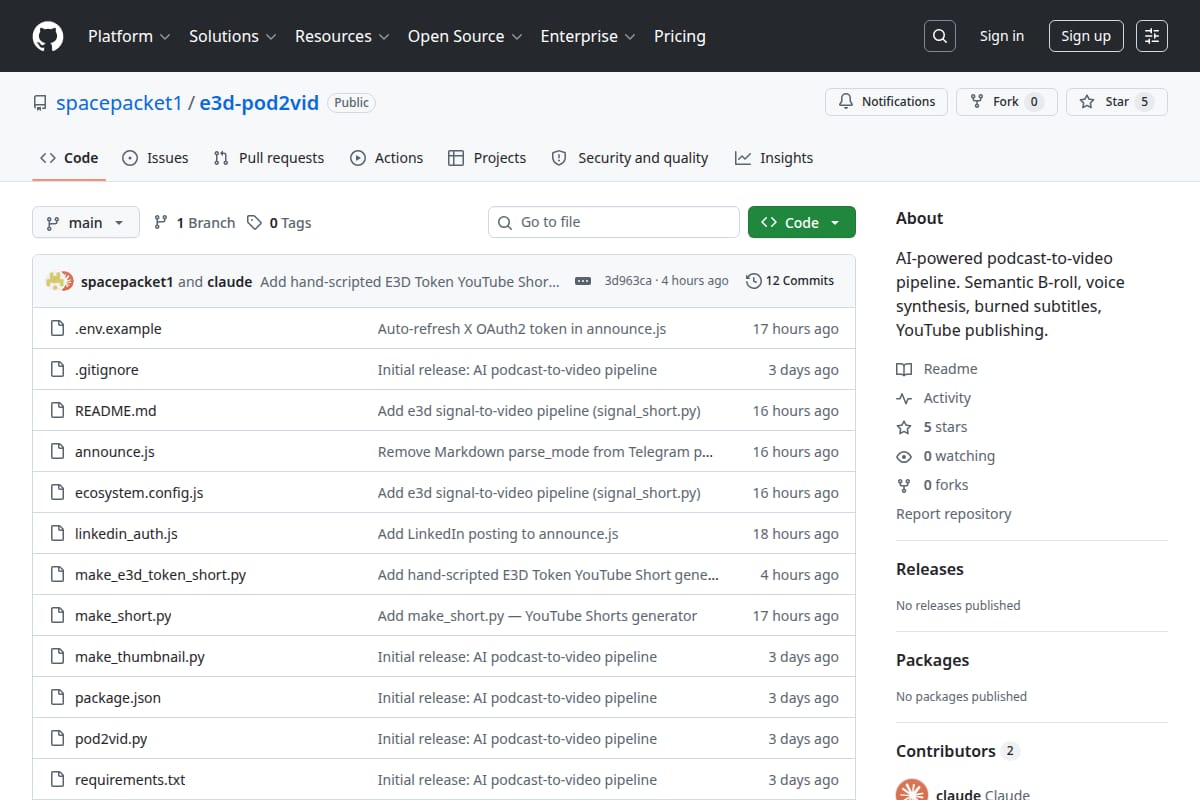Click the search magnifier icon in header
The image size is (1200, 800).
coord(939,36)
